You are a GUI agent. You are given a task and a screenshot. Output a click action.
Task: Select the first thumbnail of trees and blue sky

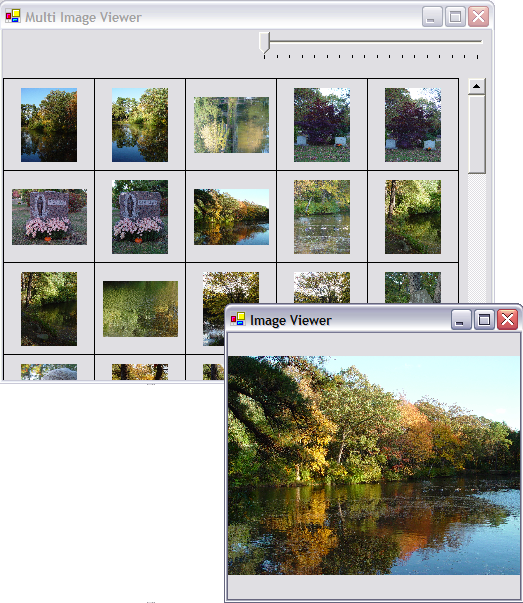[x=49, y=125]
